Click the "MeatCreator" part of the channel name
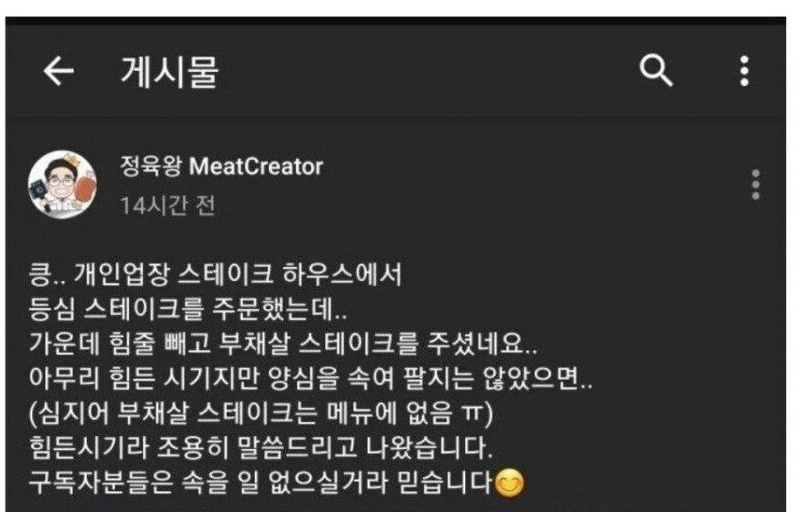This screenshot has height=512, width=810. click(x=256, y=166)
